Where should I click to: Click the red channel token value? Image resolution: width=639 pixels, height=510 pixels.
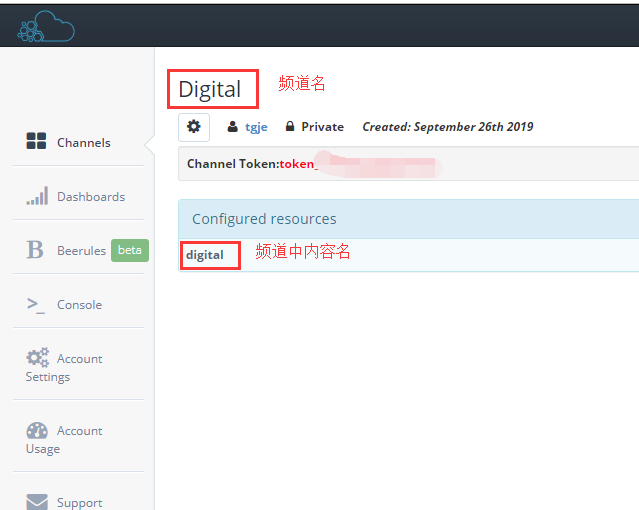click(x=298, y=163)
